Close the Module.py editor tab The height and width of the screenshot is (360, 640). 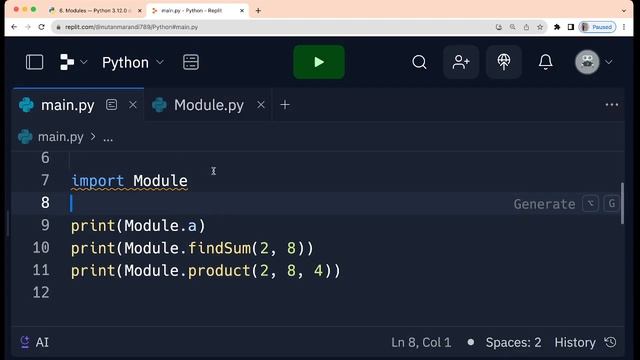coord(261,105)
